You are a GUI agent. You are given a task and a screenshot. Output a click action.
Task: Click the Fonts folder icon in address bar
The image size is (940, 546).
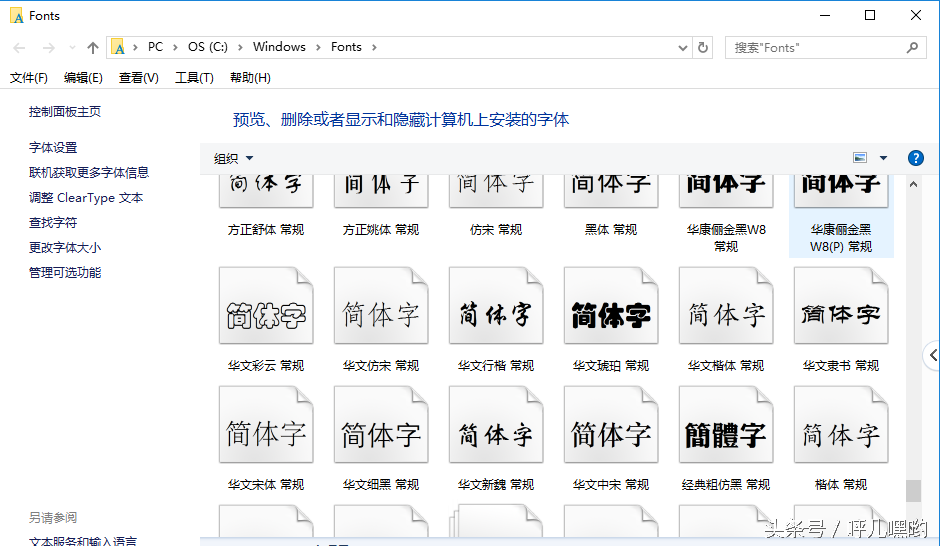click(x=119, y=47)
